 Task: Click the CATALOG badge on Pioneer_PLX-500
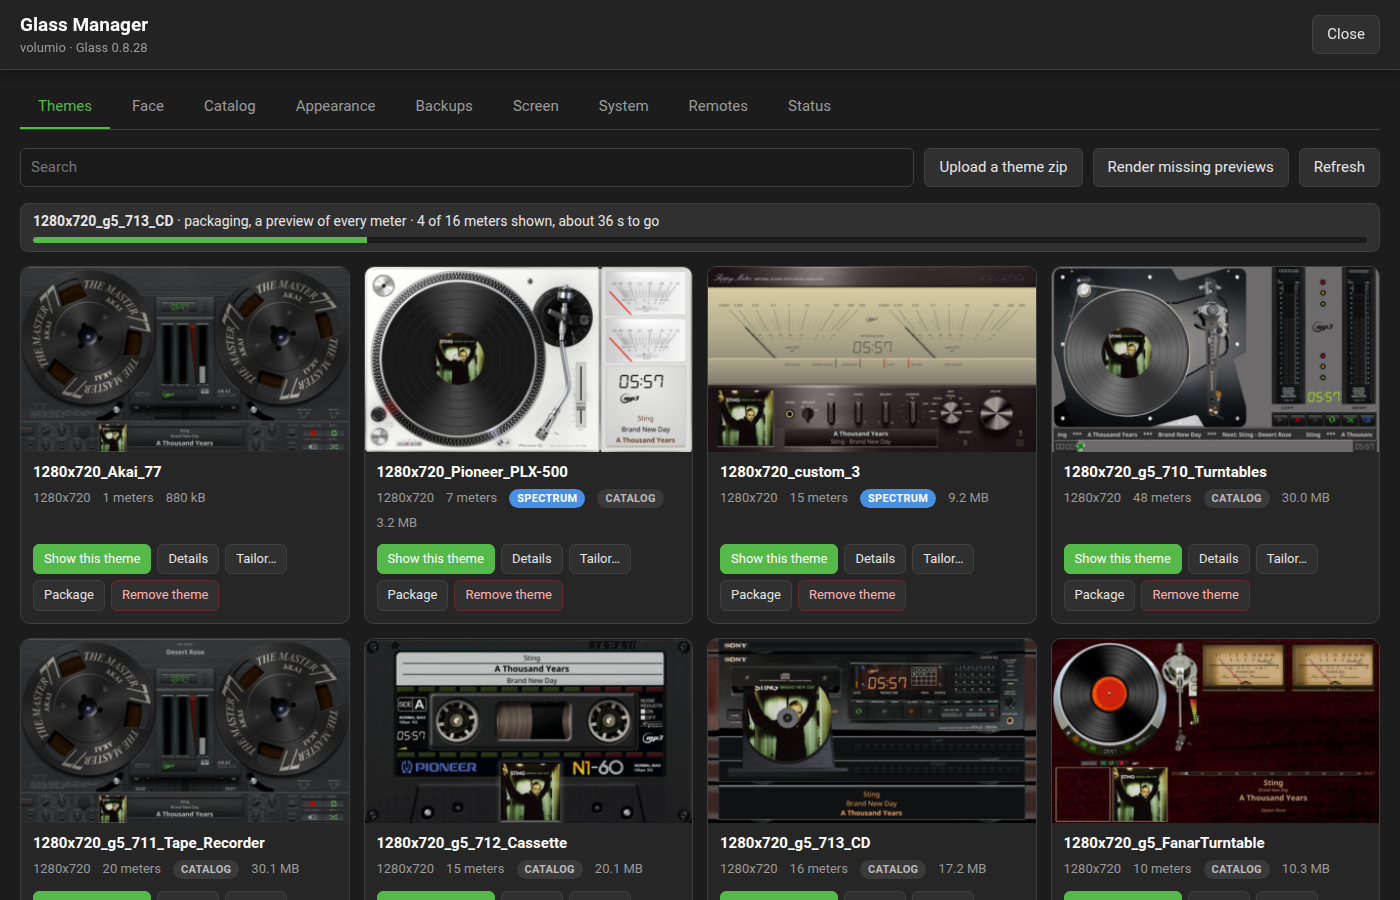point(631,498)
